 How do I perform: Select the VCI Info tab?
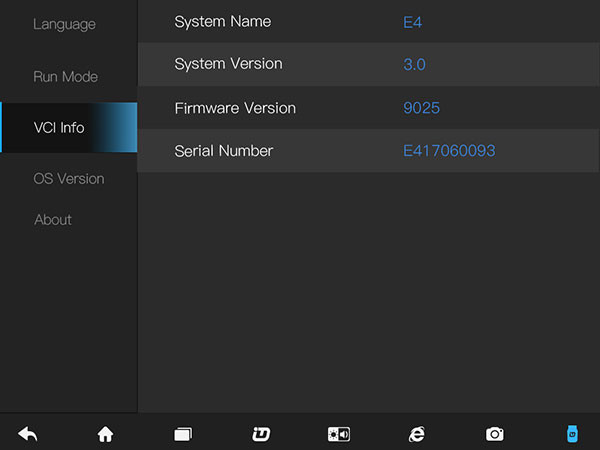69,127
